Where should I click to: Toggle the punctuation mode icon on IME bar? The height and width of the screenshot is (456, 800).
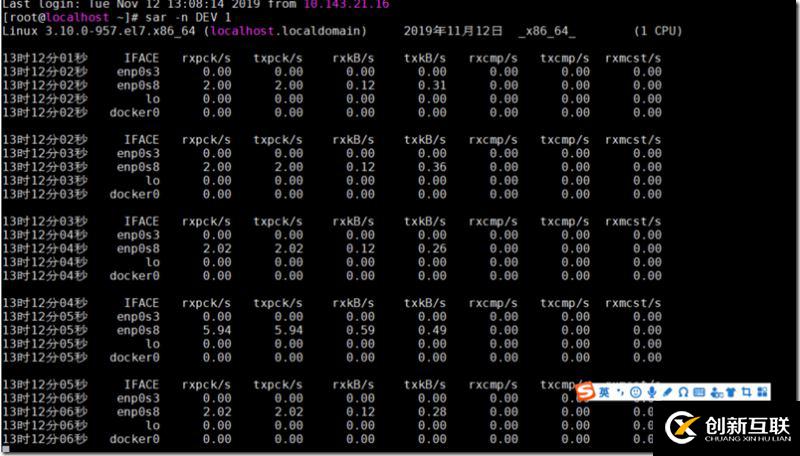tap(620, 392)
